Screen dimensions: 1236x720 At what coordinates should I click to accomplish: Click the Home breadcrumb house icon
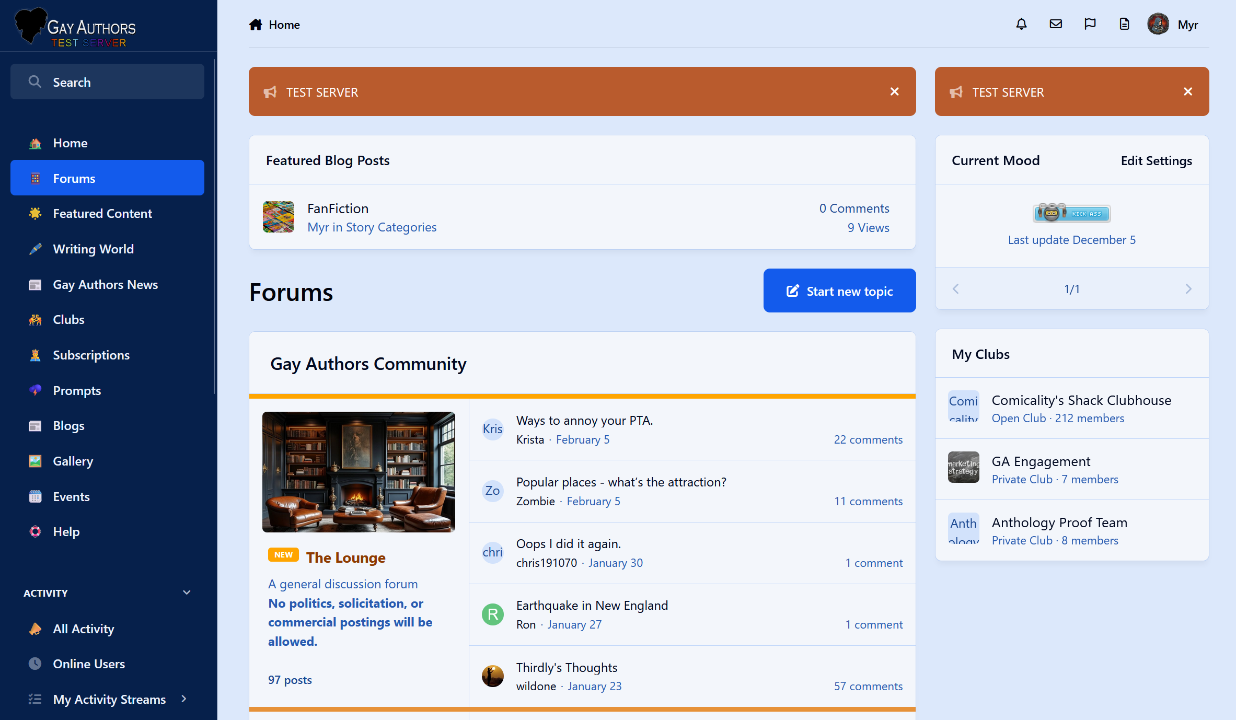[x=256, y=25]
